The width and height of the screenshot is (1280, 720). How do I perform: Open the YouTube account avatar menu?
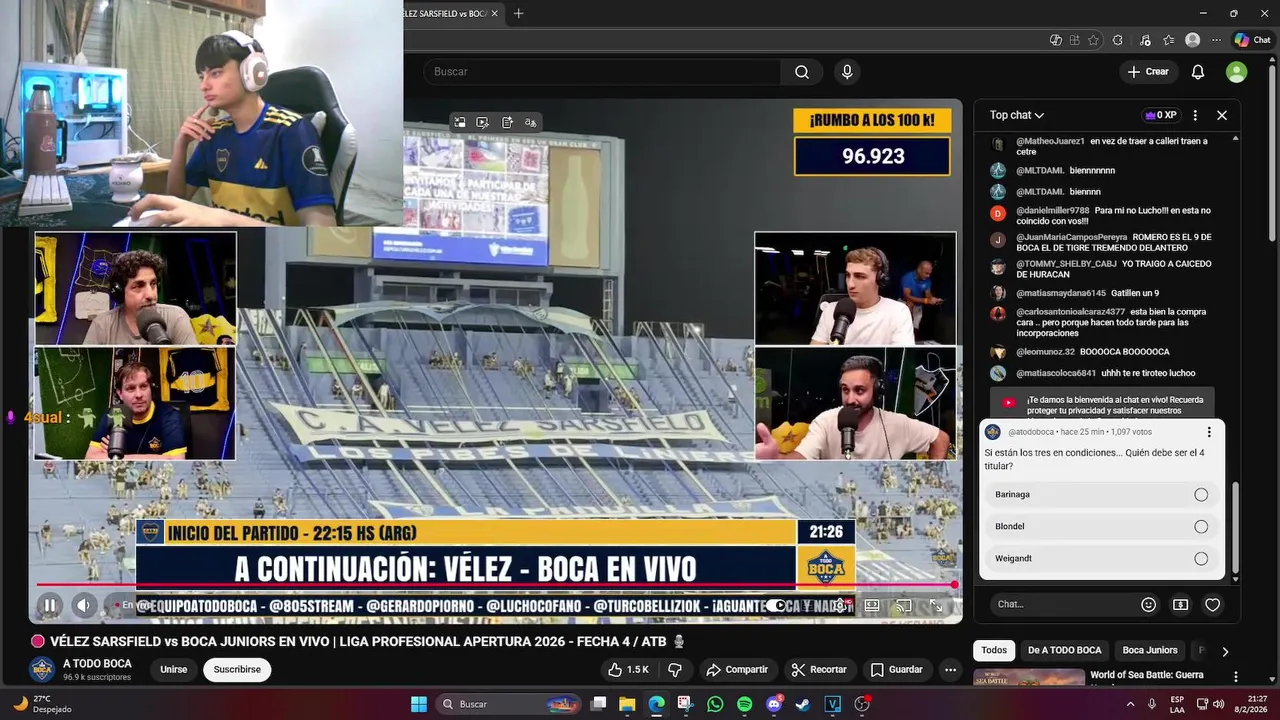(1237, 72)
